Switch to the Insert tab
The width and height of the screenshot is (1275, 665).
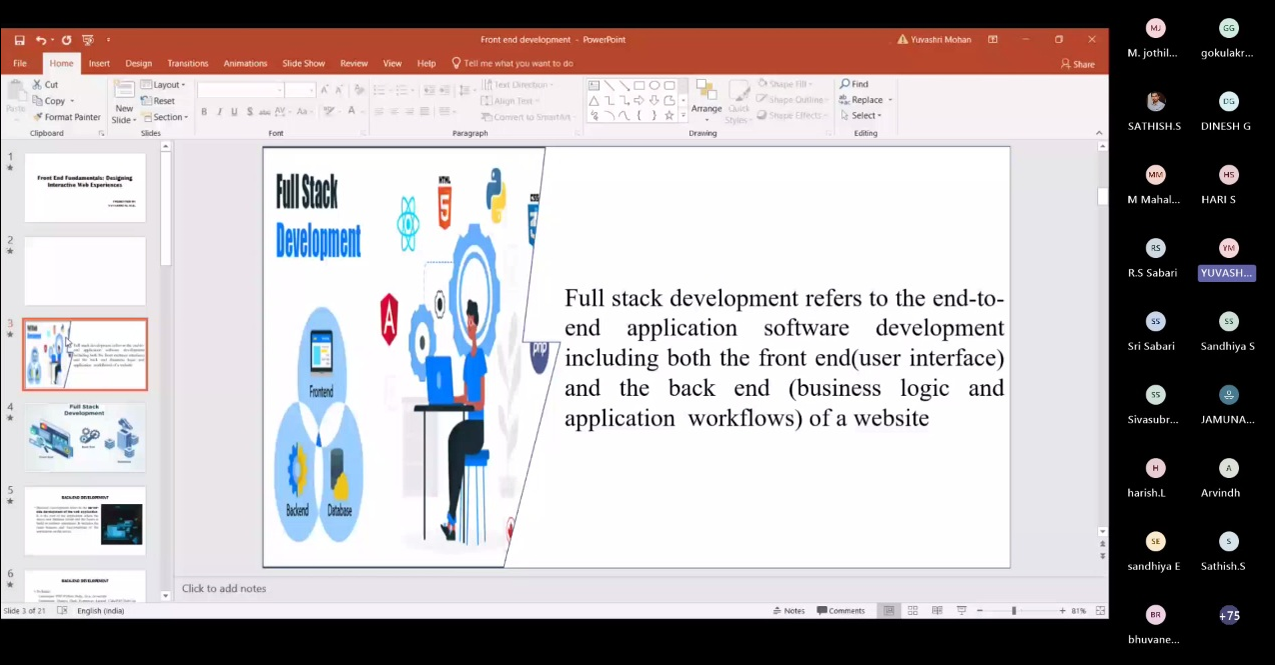coord(99,63)
